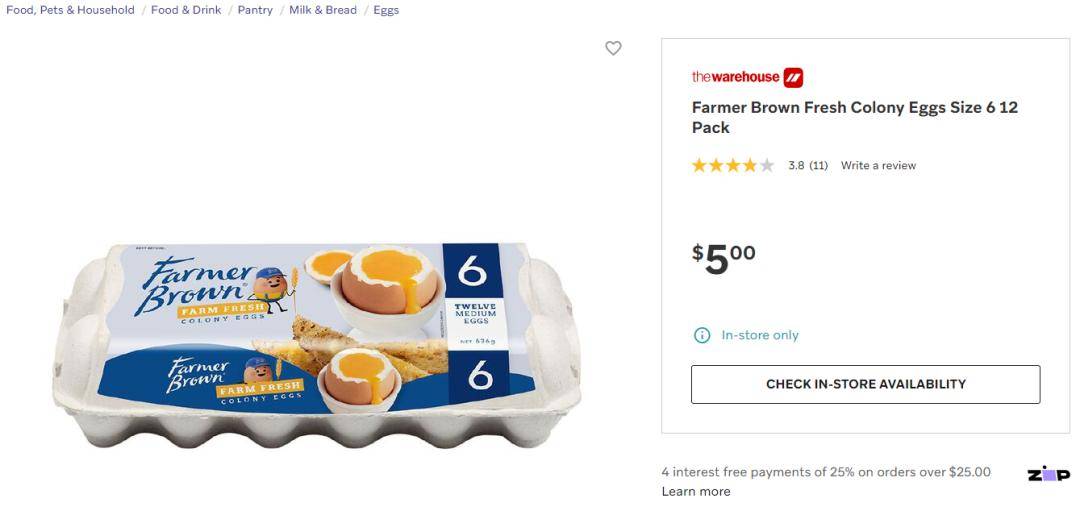
Task: Navigate to Pantry breadcrumb
Action: tap(255, 10)
